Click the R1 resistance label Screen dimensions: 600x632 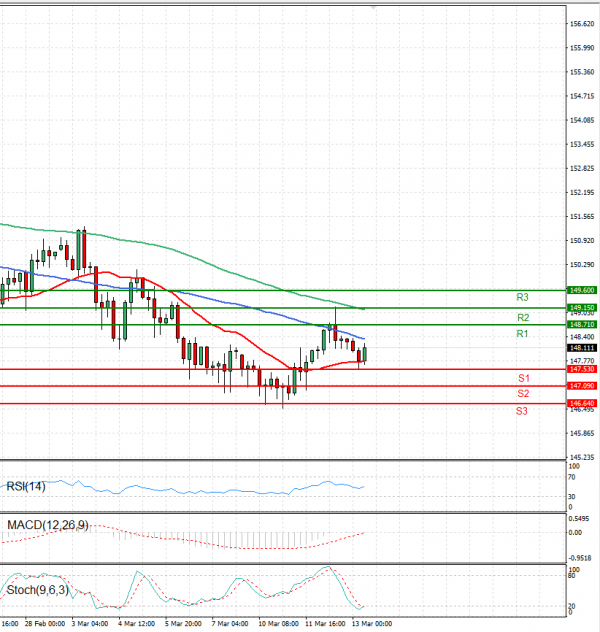click(522, 334)
